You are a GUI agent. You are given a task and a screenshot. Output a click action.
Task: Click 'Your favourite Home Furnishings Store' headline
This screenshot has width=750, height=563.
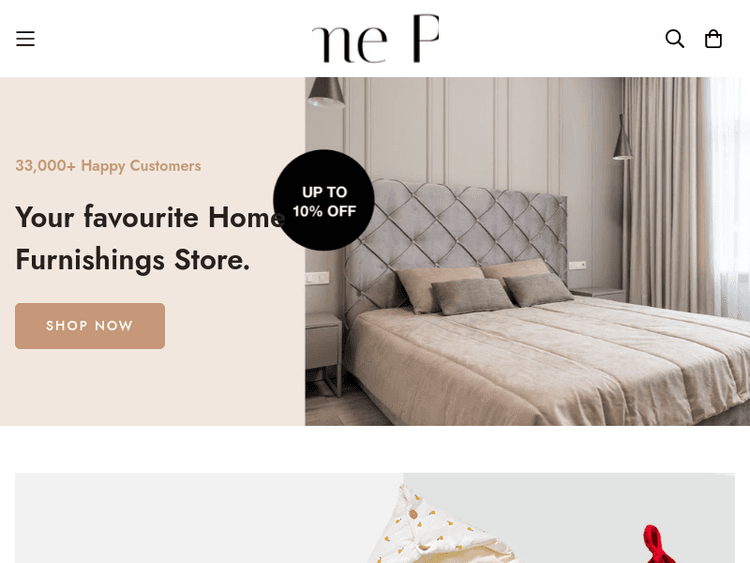click(x=150, y=238)
